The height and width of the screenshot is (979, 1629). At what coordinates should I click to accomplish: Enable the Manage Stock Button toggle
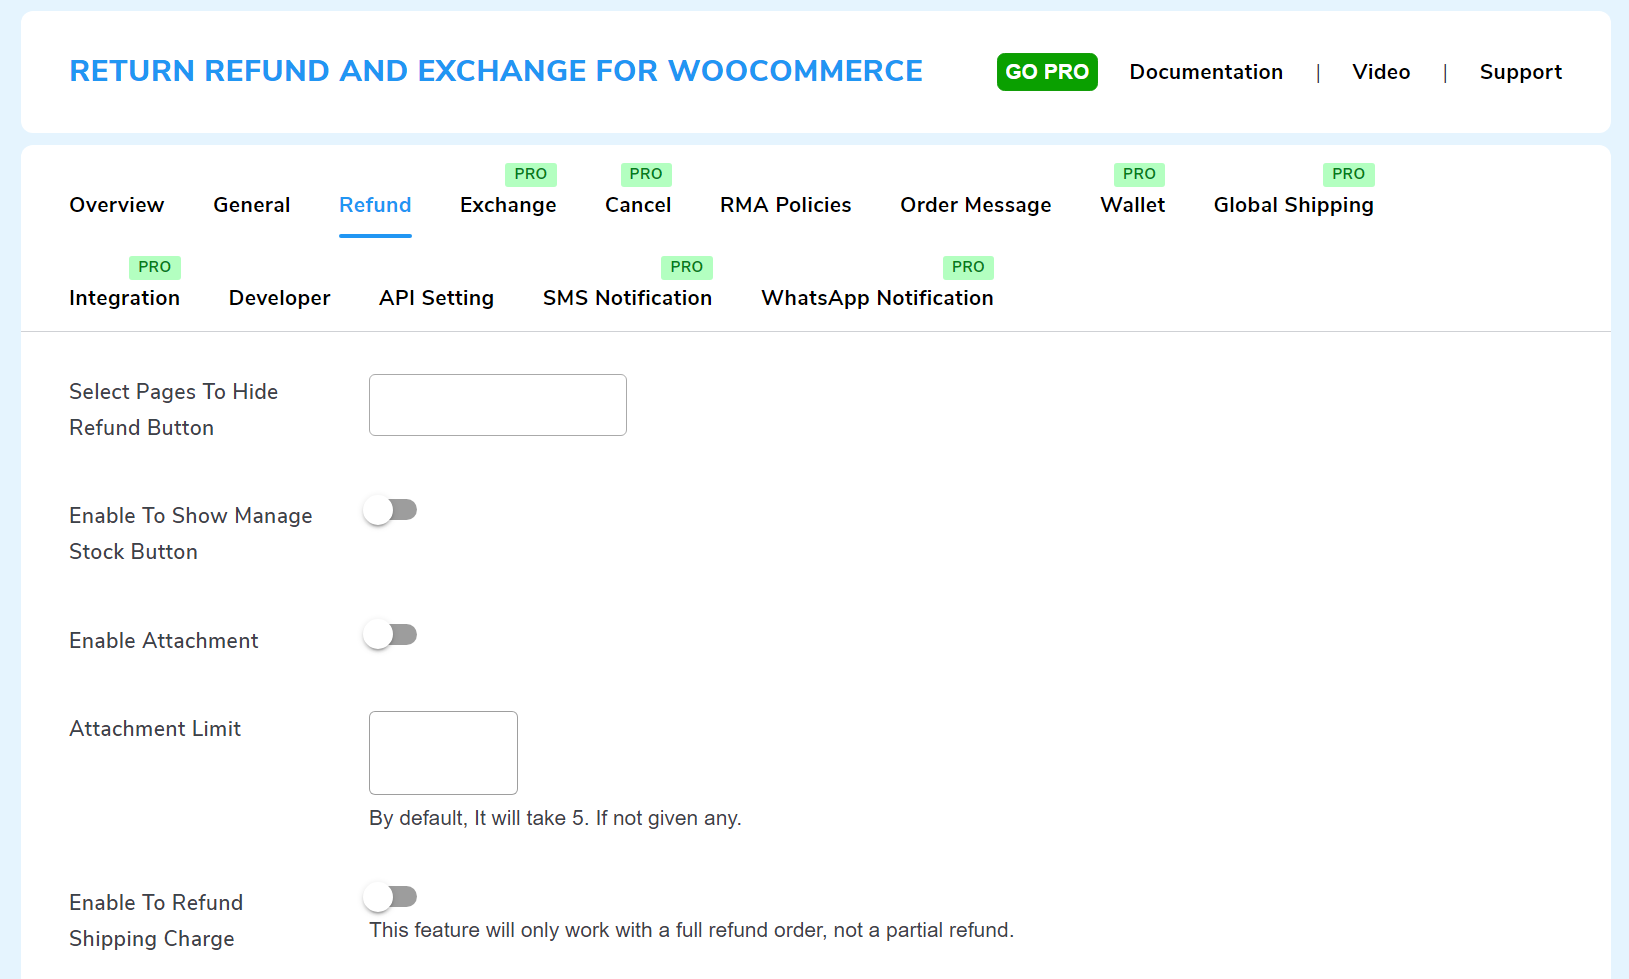click(391, 510)
